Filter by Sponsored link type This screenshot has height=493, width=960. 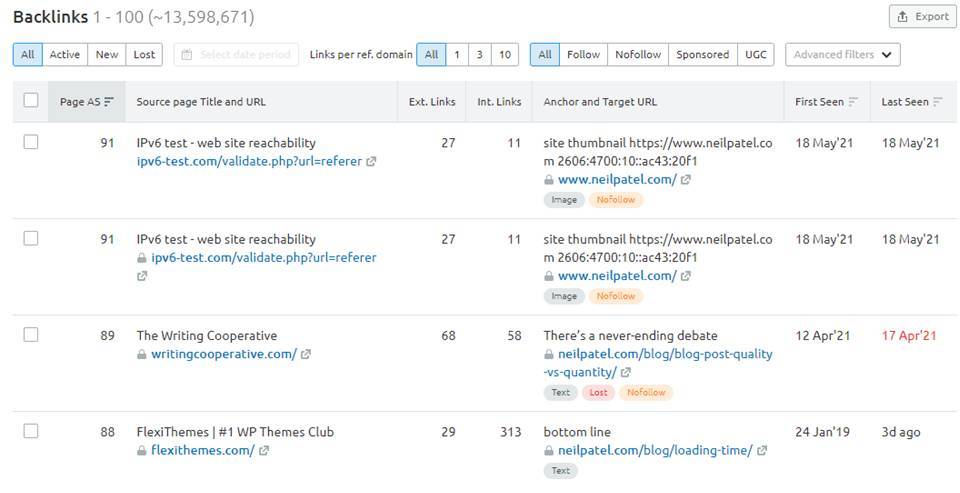point(702,55)
